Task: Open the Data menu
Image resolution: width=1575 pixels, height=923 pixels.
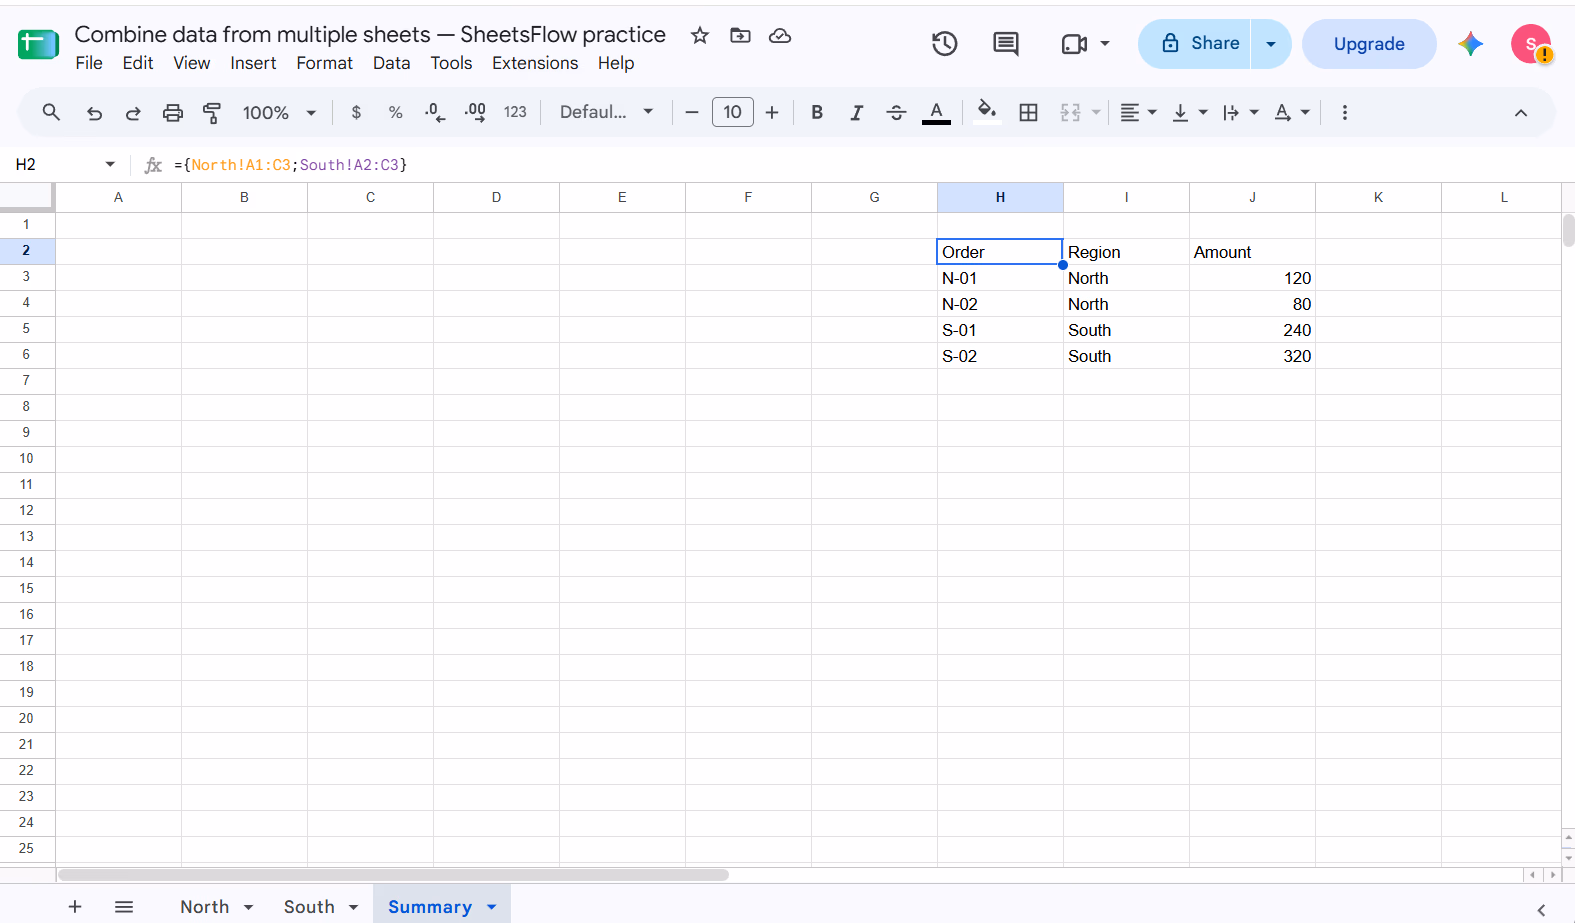Action: click(391, 63)
